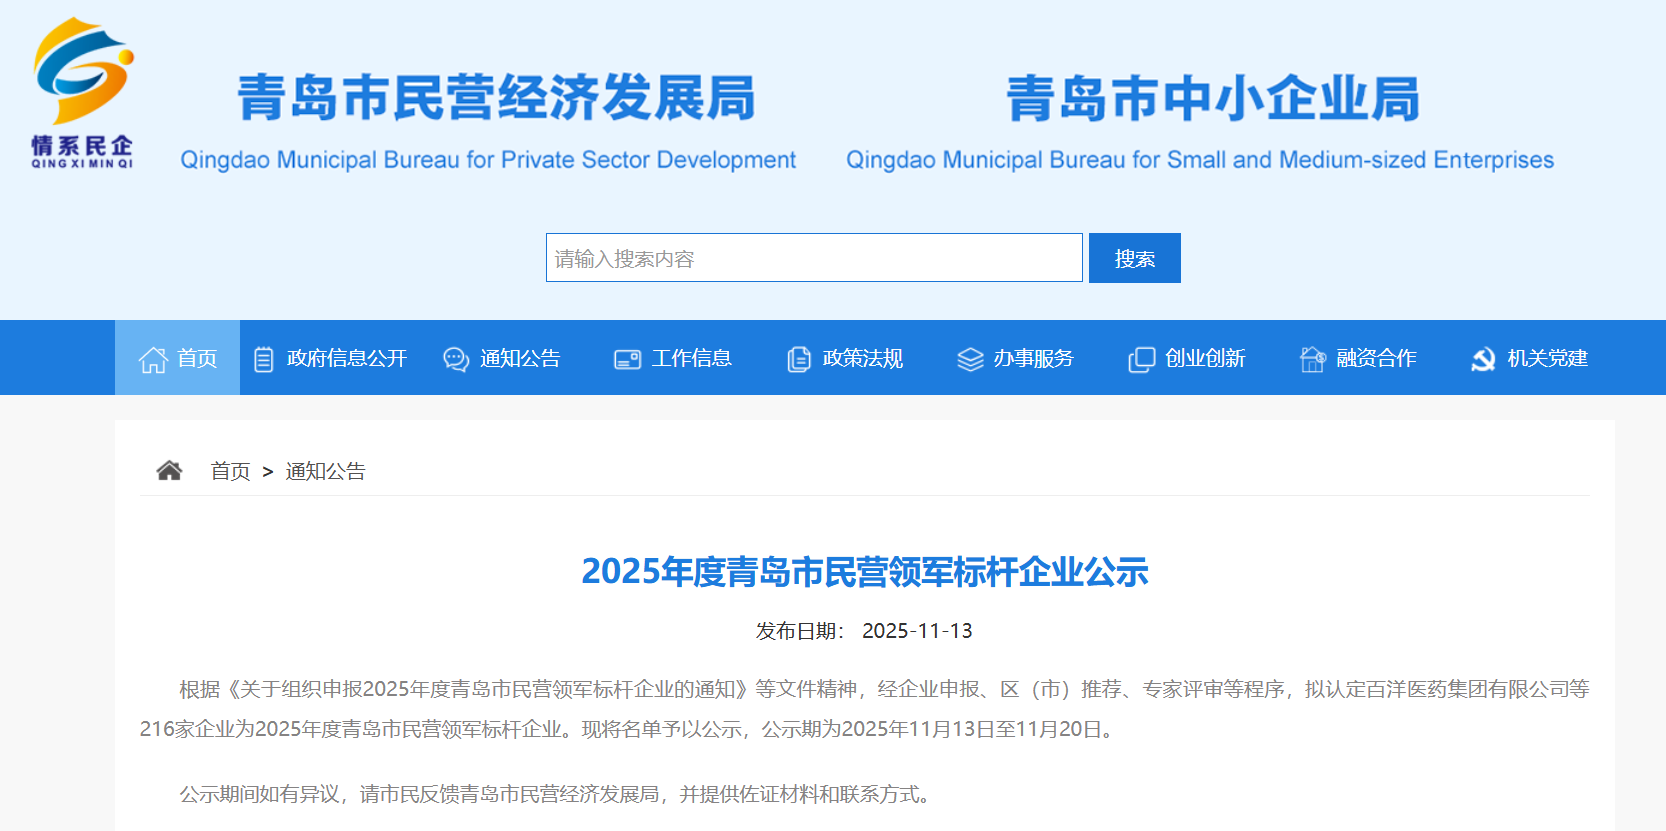Viewport: 1666px width, 831px height.
Task: Click the stacked layers icon beside 办事服务
Action: pos(970,359)
